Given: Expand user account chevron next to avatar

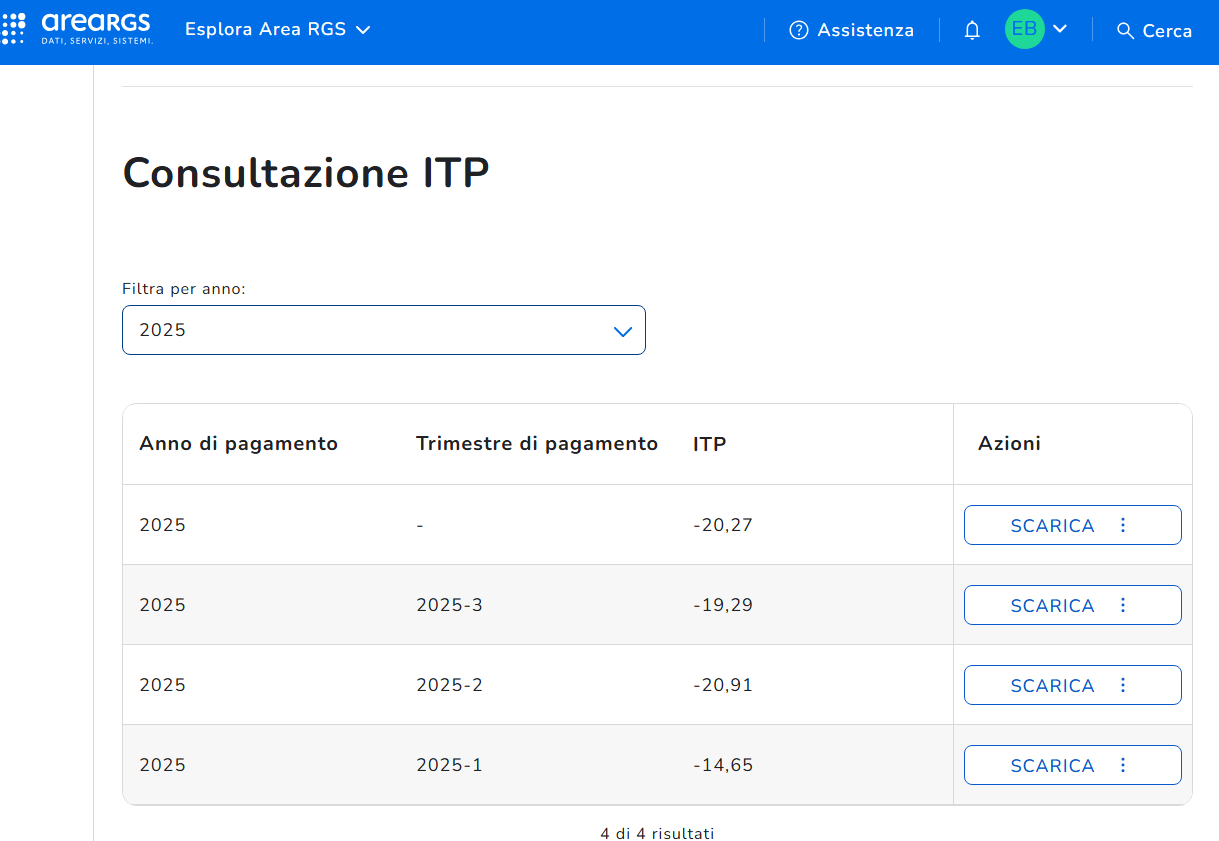Looking at the screenshot, I should click(1061, 30).
